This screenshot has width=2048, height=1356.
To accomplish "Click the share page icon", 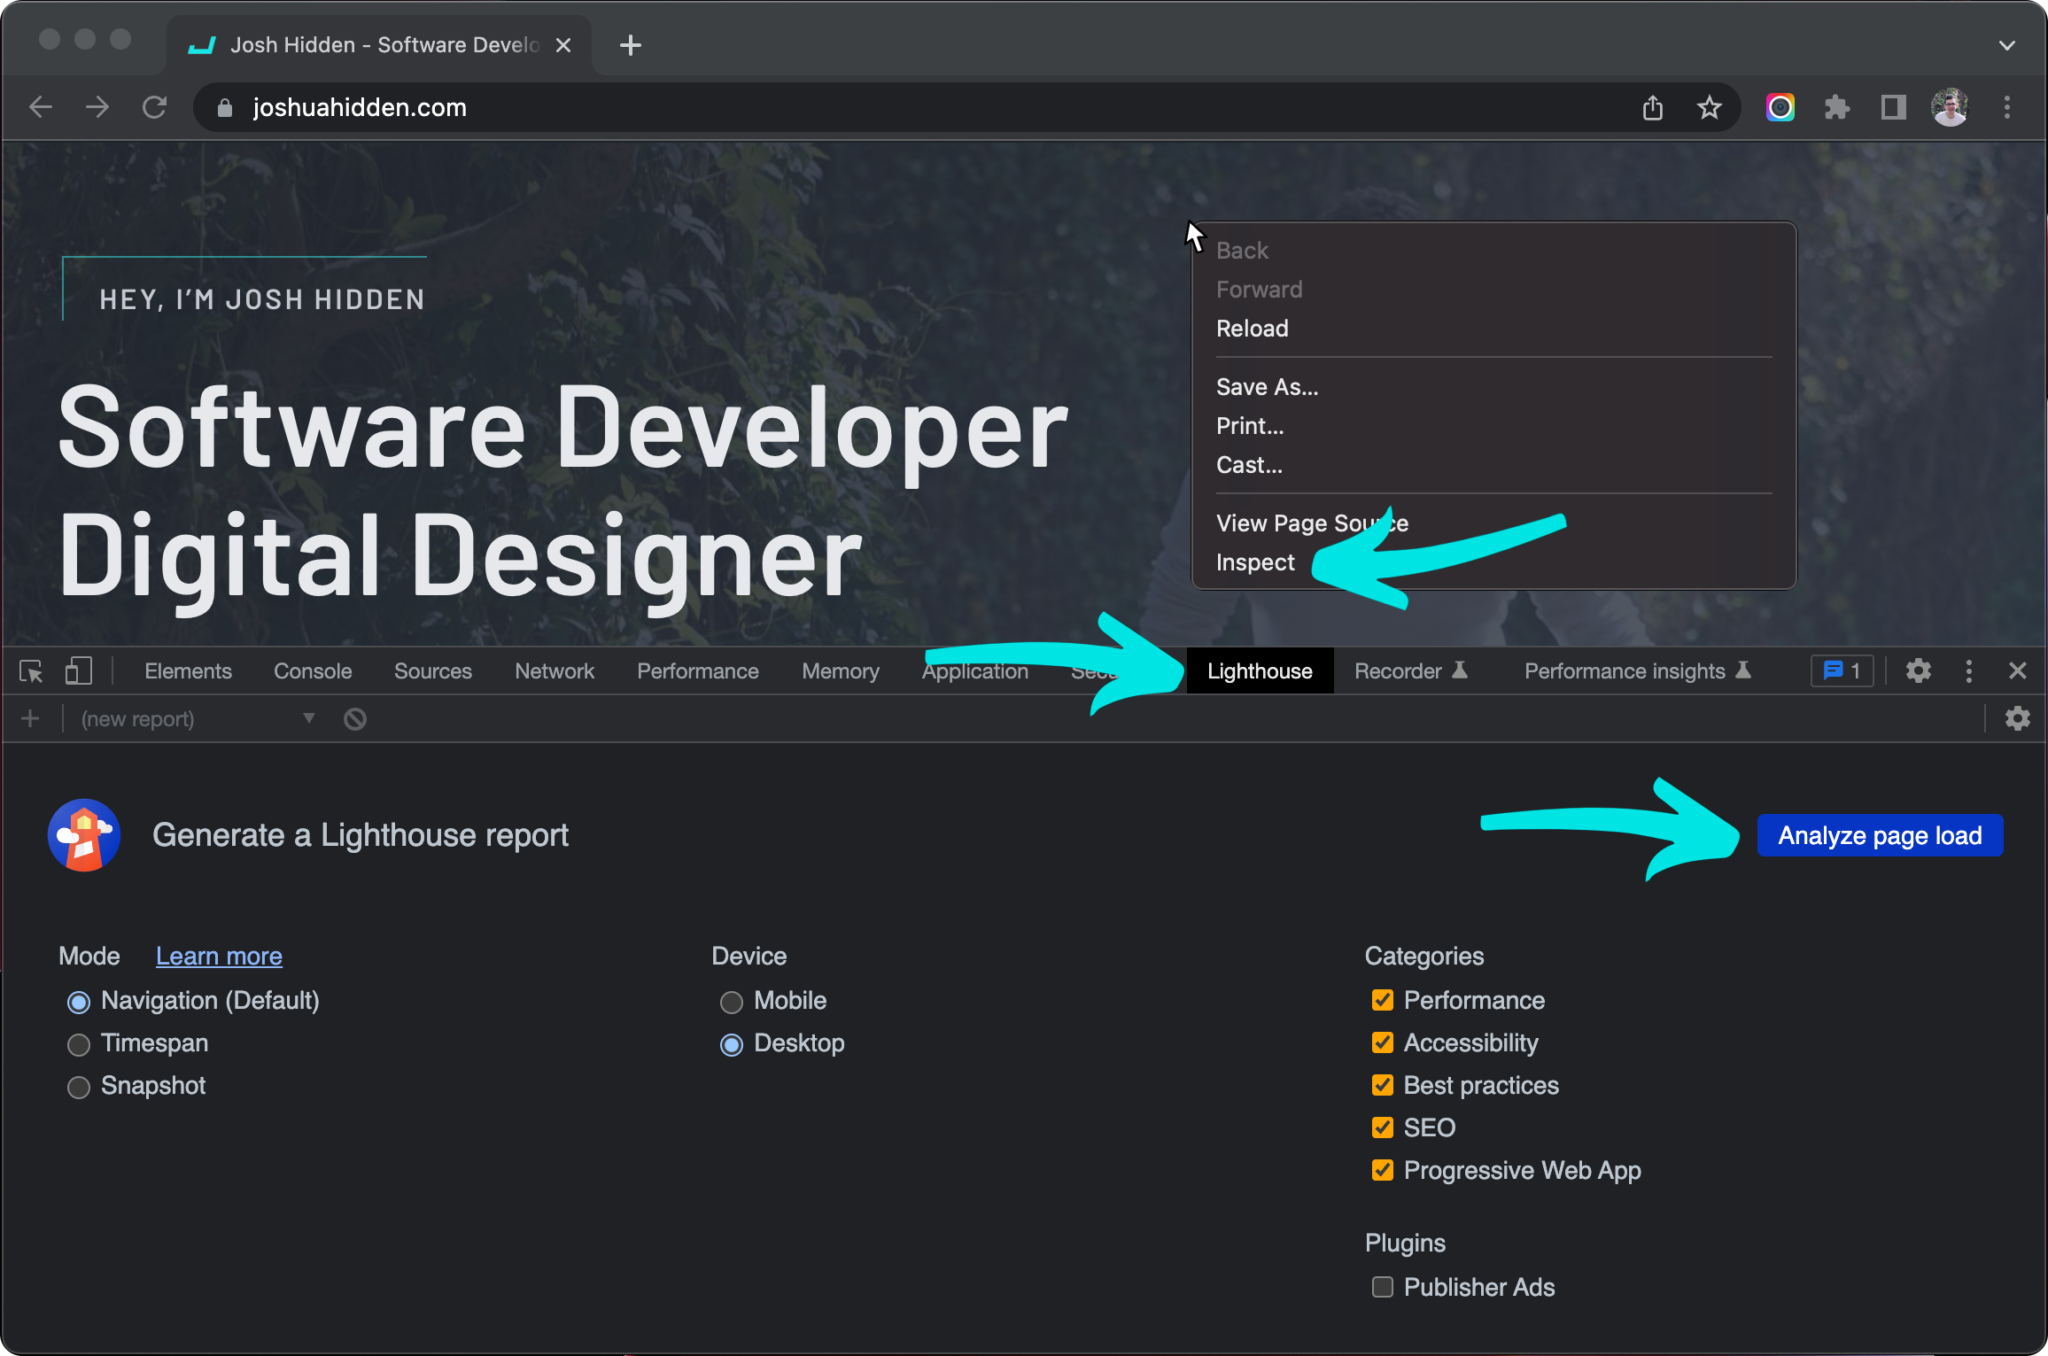I will coord(1652,107).
